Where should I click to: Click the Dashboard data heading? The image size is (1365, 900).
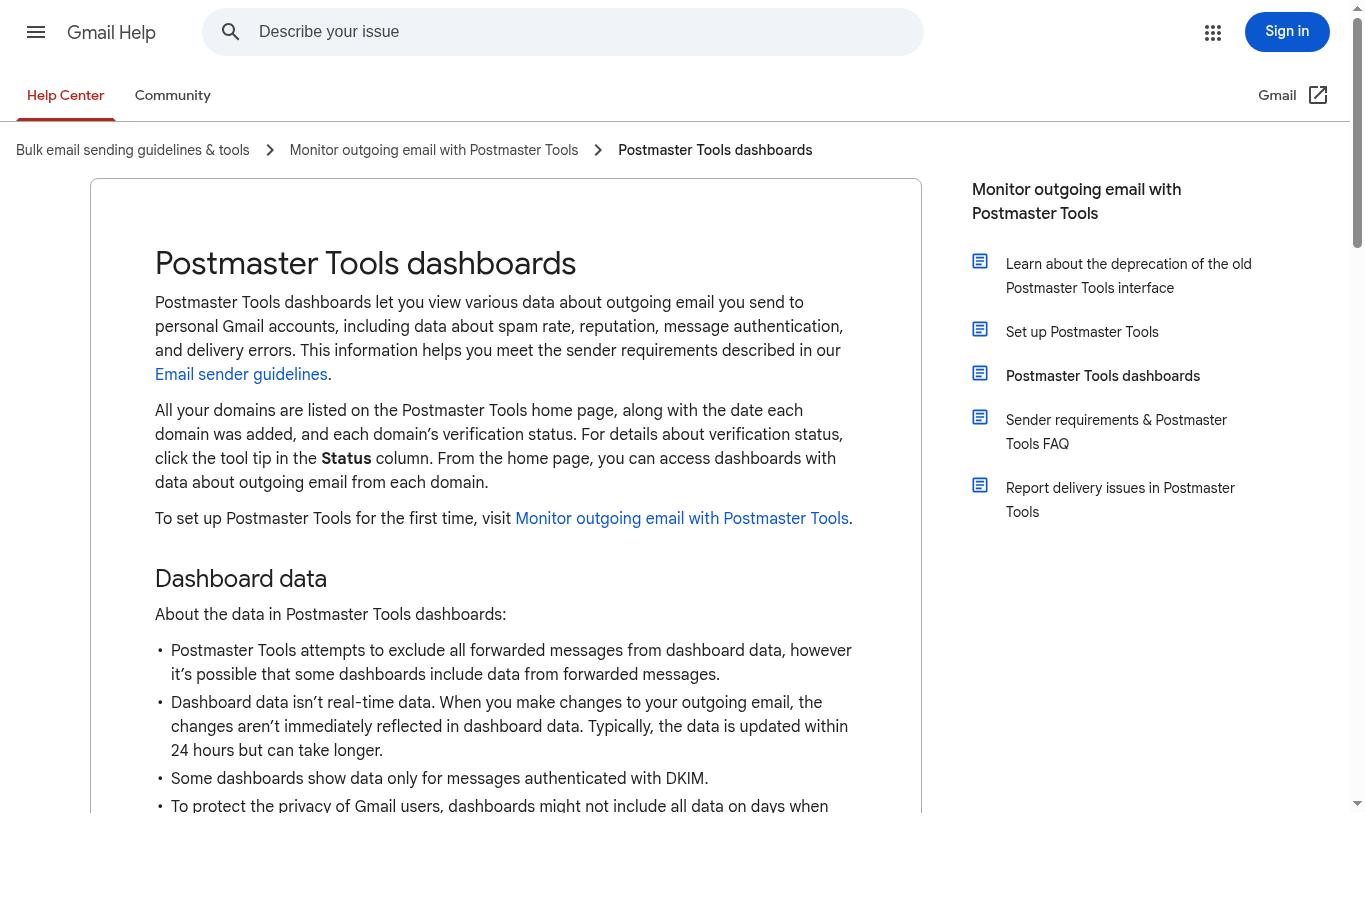click(x=241, y=579)
